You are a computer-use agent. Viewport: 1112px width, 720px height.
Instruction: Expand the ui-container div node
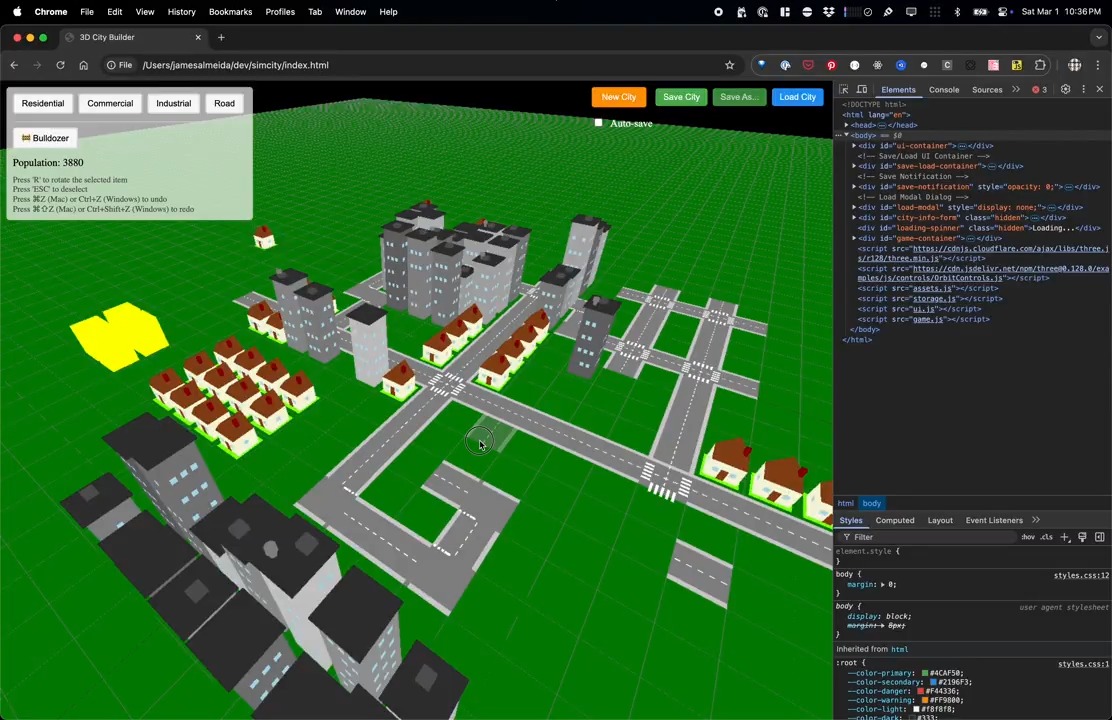point(854,145)
